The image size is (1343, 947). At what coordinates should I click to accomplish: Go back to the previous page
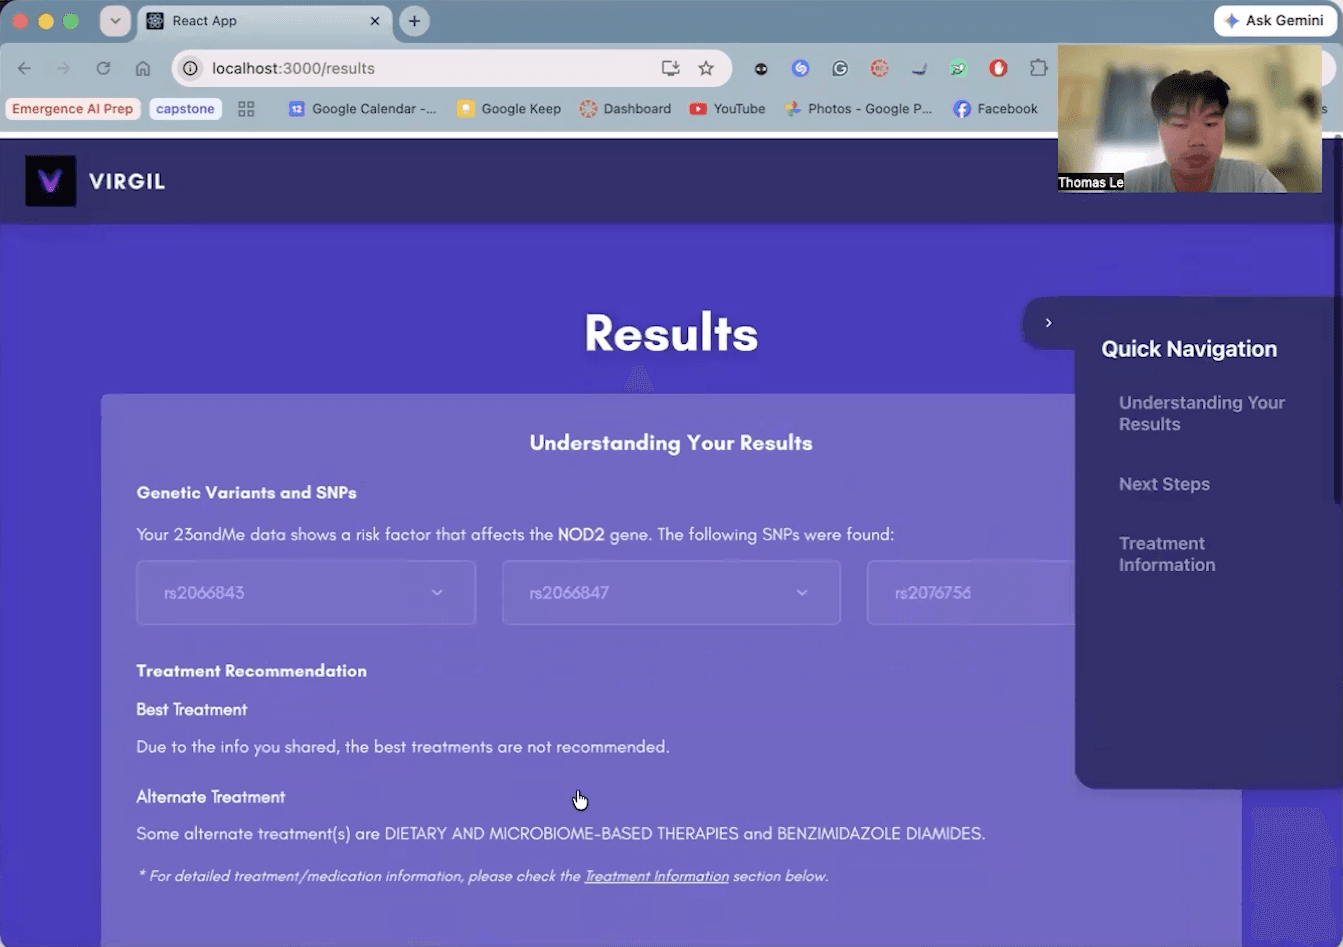(x=25, y=68)
